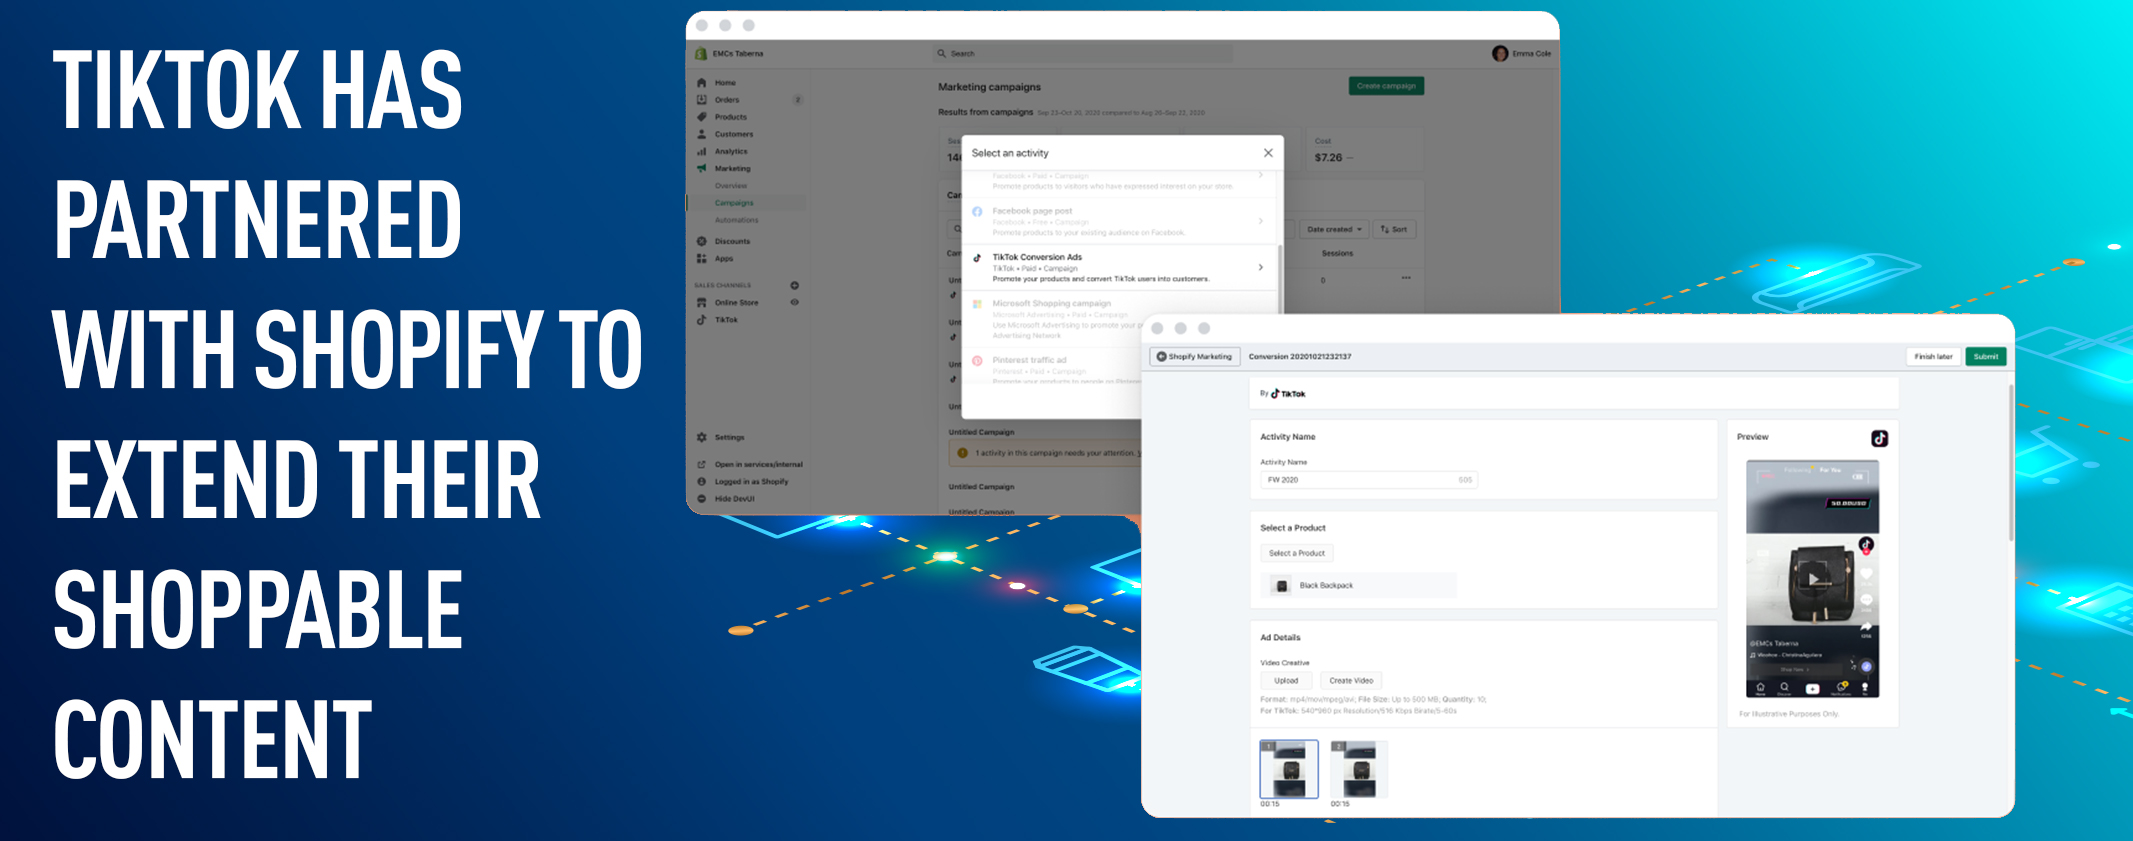
Task: Click the Customers person icon in sidebar
Action: coord(702,134)
